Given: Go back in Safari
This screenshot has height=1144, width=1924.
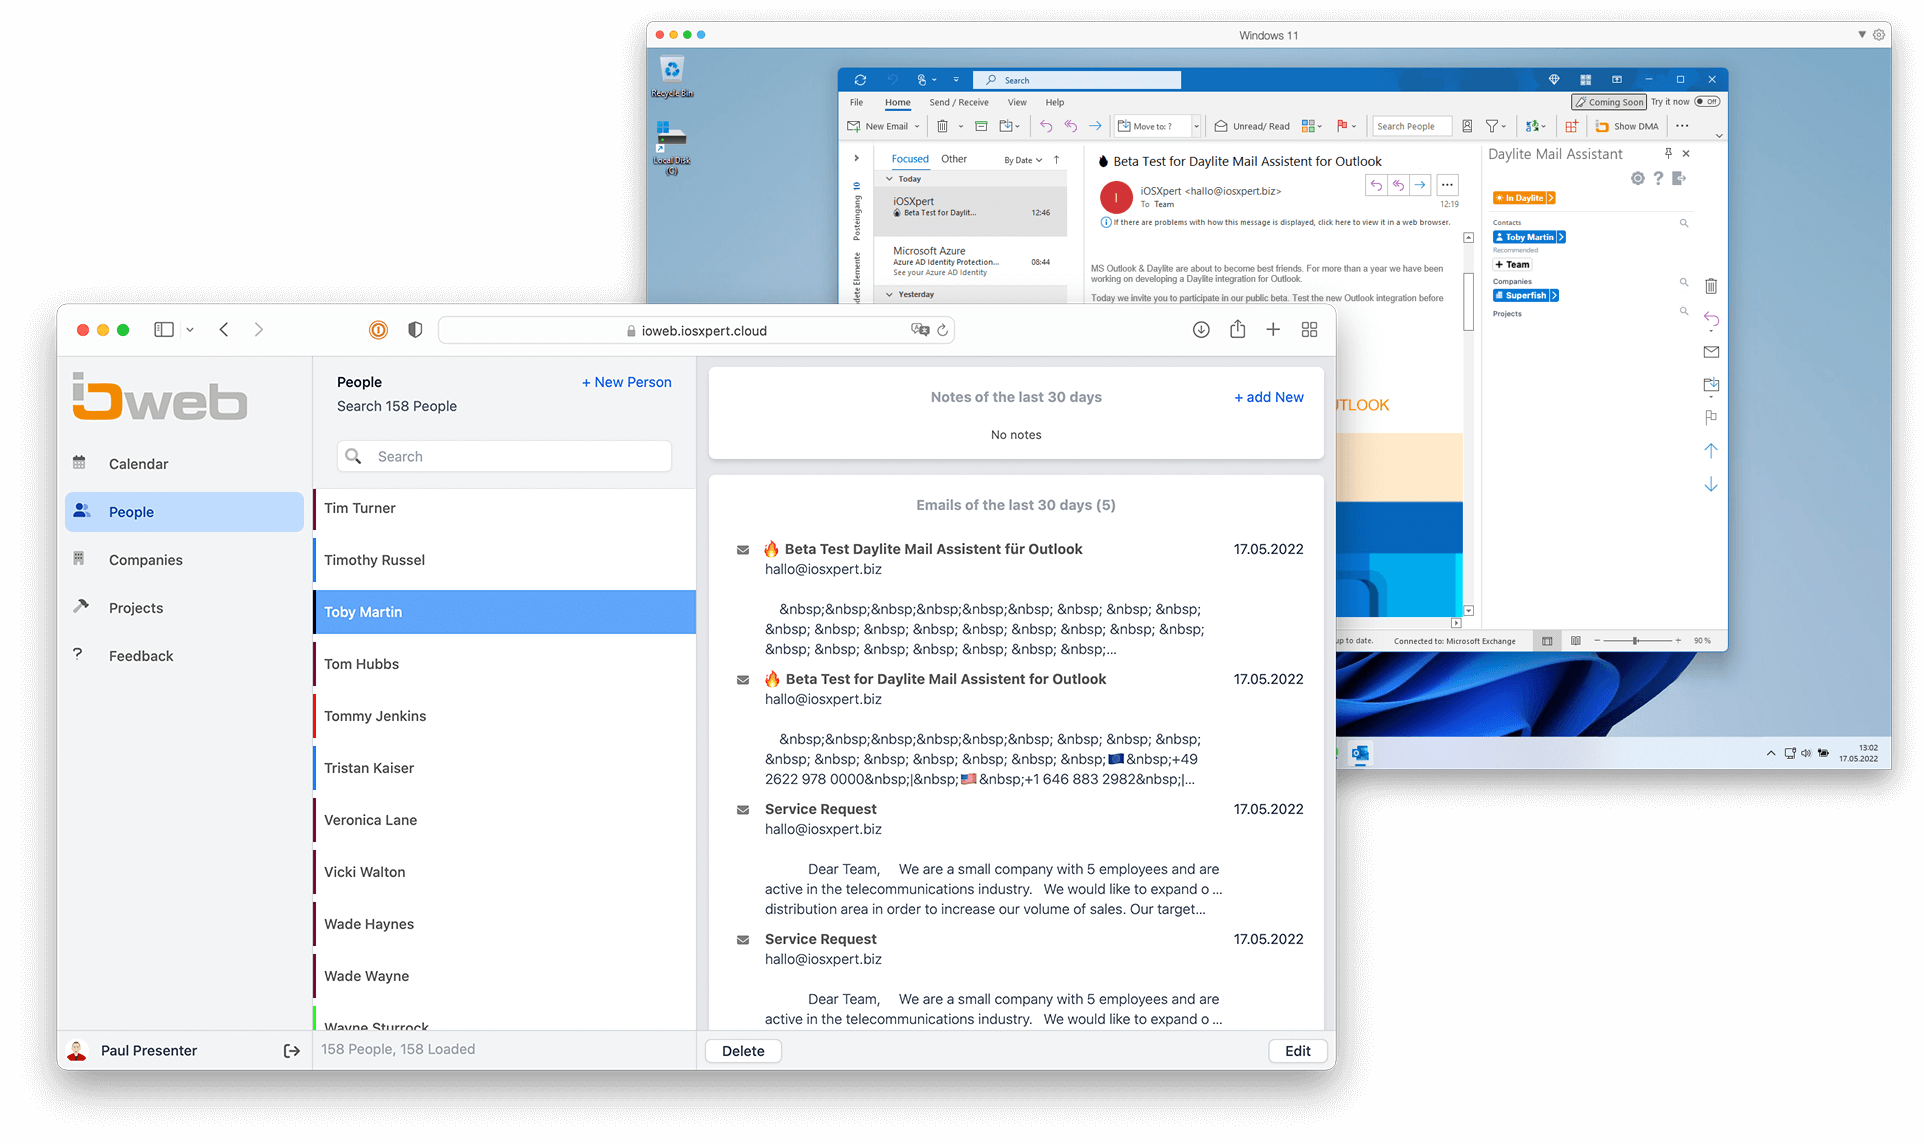Looking at the screenshot, I should [224, 330].
